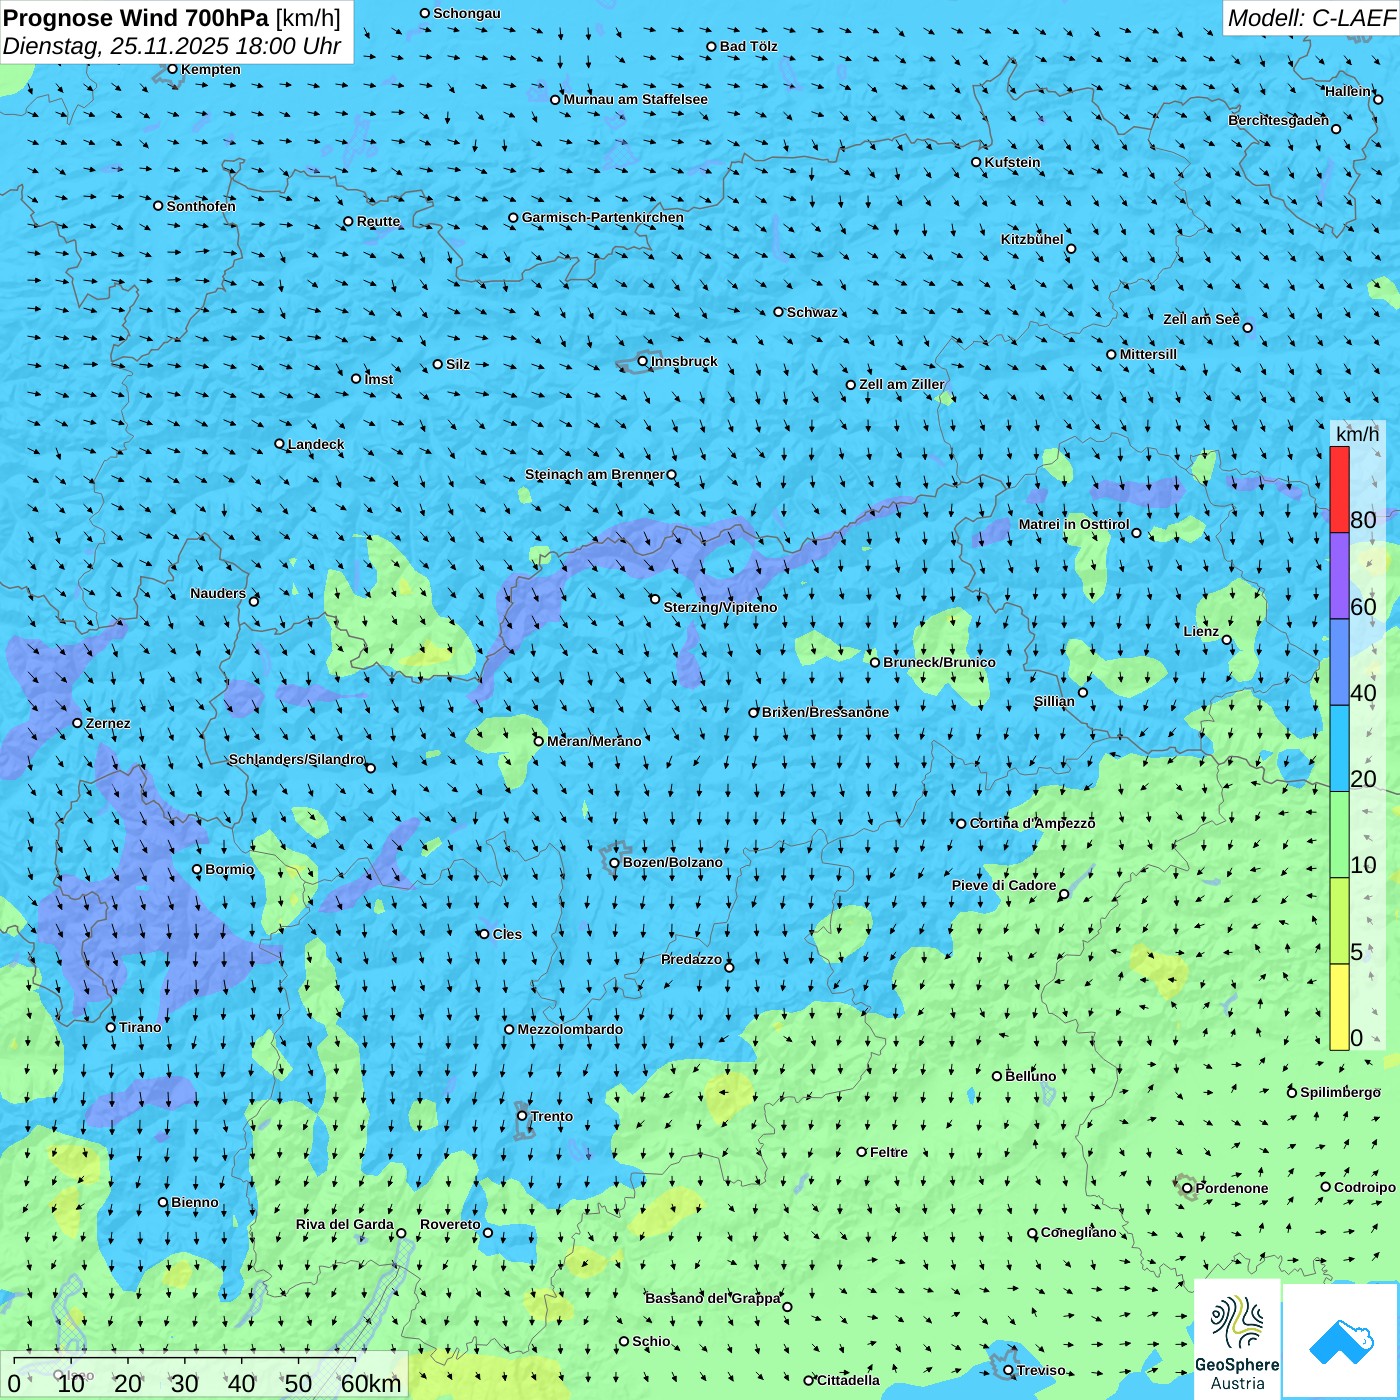The height and width of the screenshot is (1400, 1400).
Task: Click the Steinach am Brenner label
Action: click(595, 474)
